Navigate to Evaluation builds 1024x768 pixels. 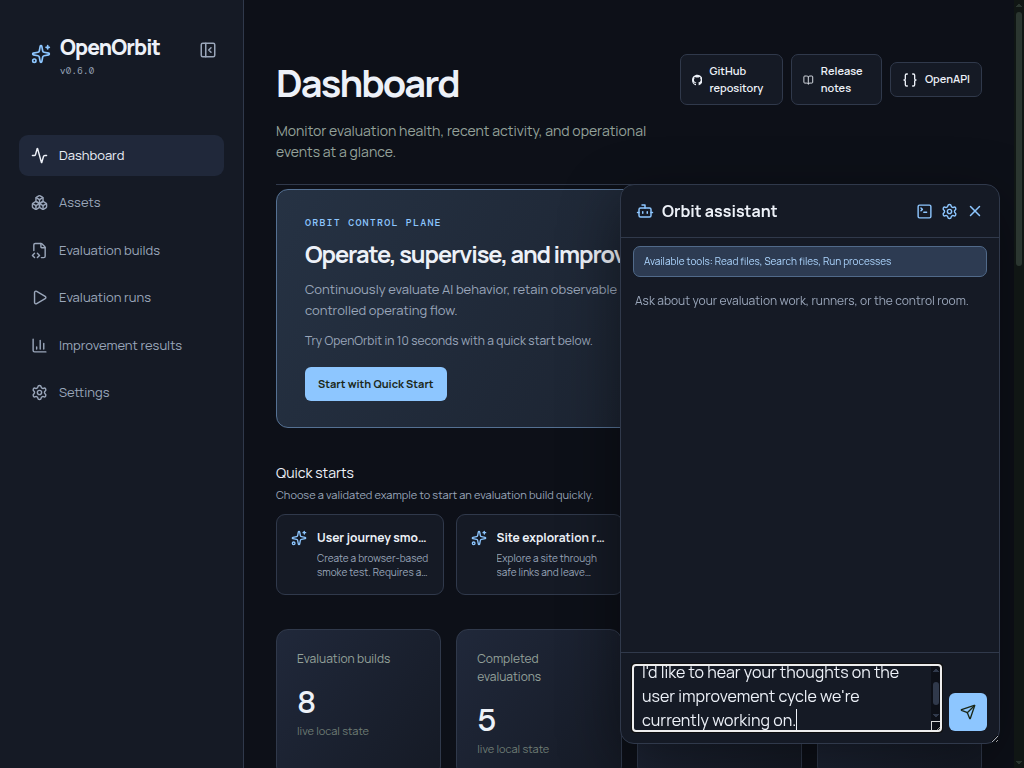(x=121, y=251)
